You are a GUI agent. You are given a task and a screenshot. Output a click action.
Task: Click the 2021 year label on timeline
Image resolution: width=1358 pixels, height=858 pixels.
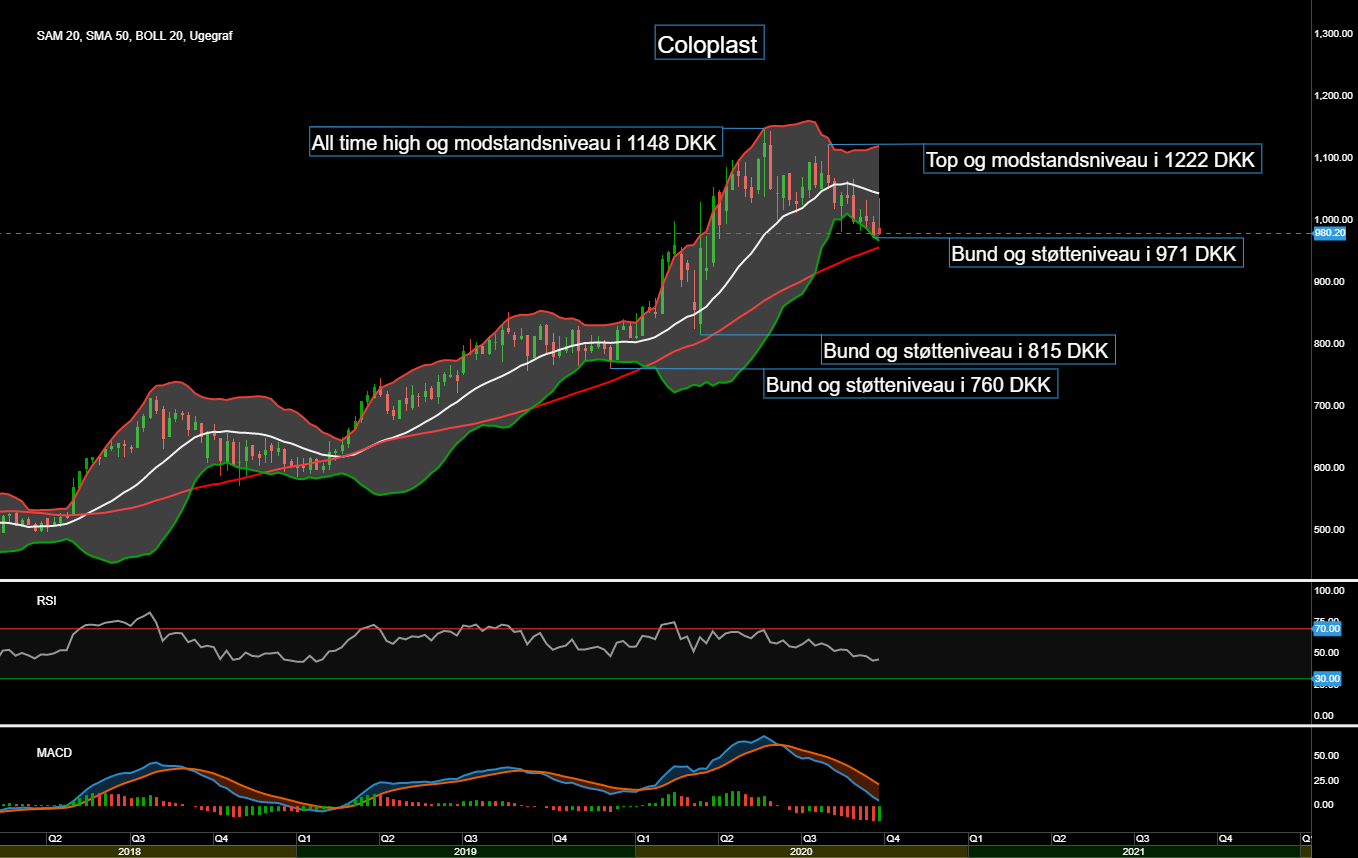(x=1134, y=852)
